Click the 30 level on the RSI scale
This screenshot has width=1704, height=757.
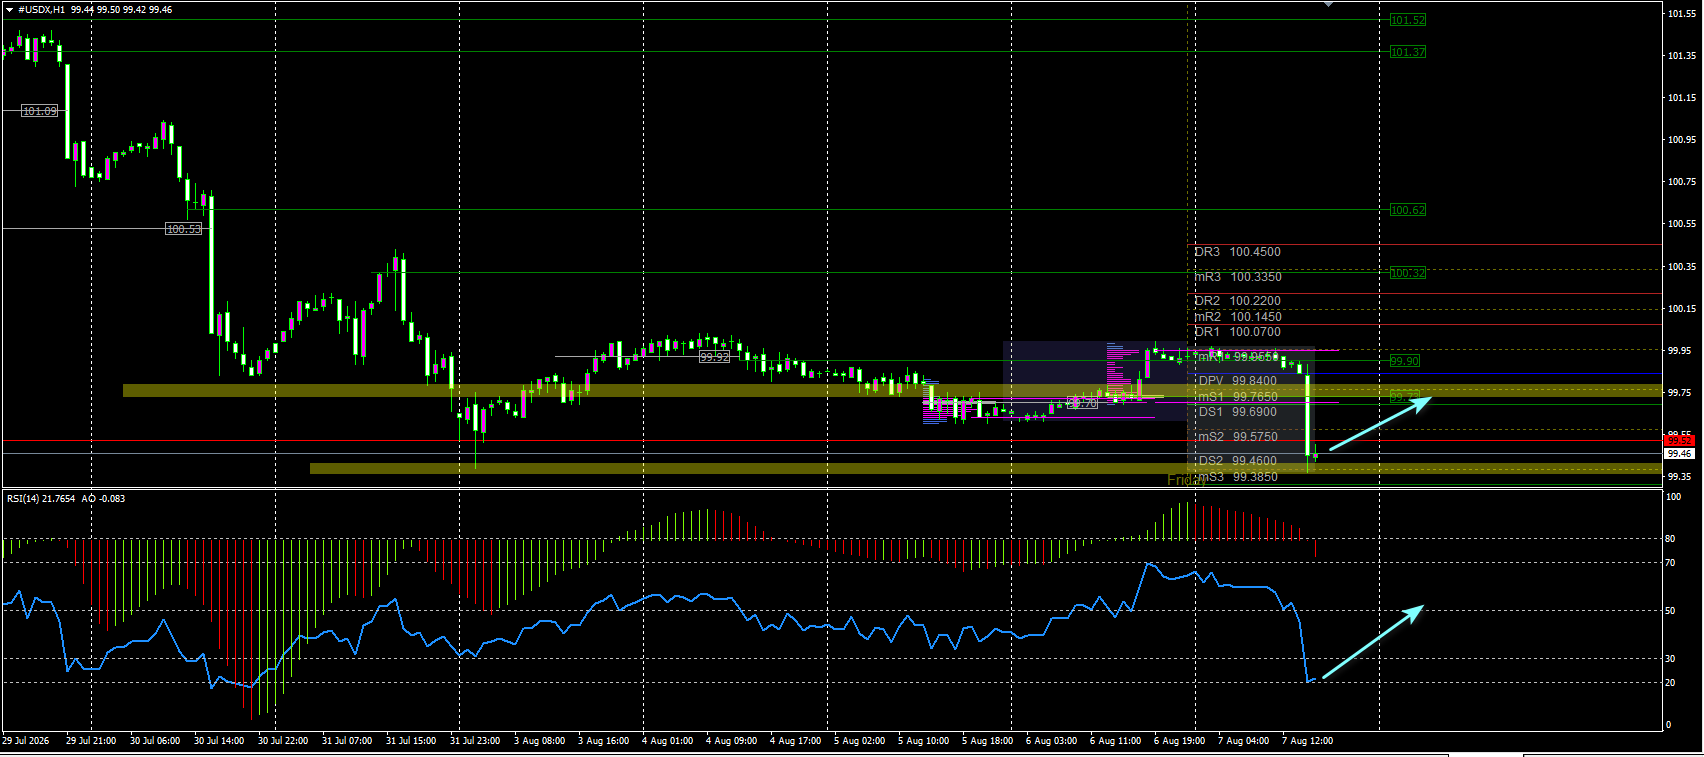click(1670, 659)
